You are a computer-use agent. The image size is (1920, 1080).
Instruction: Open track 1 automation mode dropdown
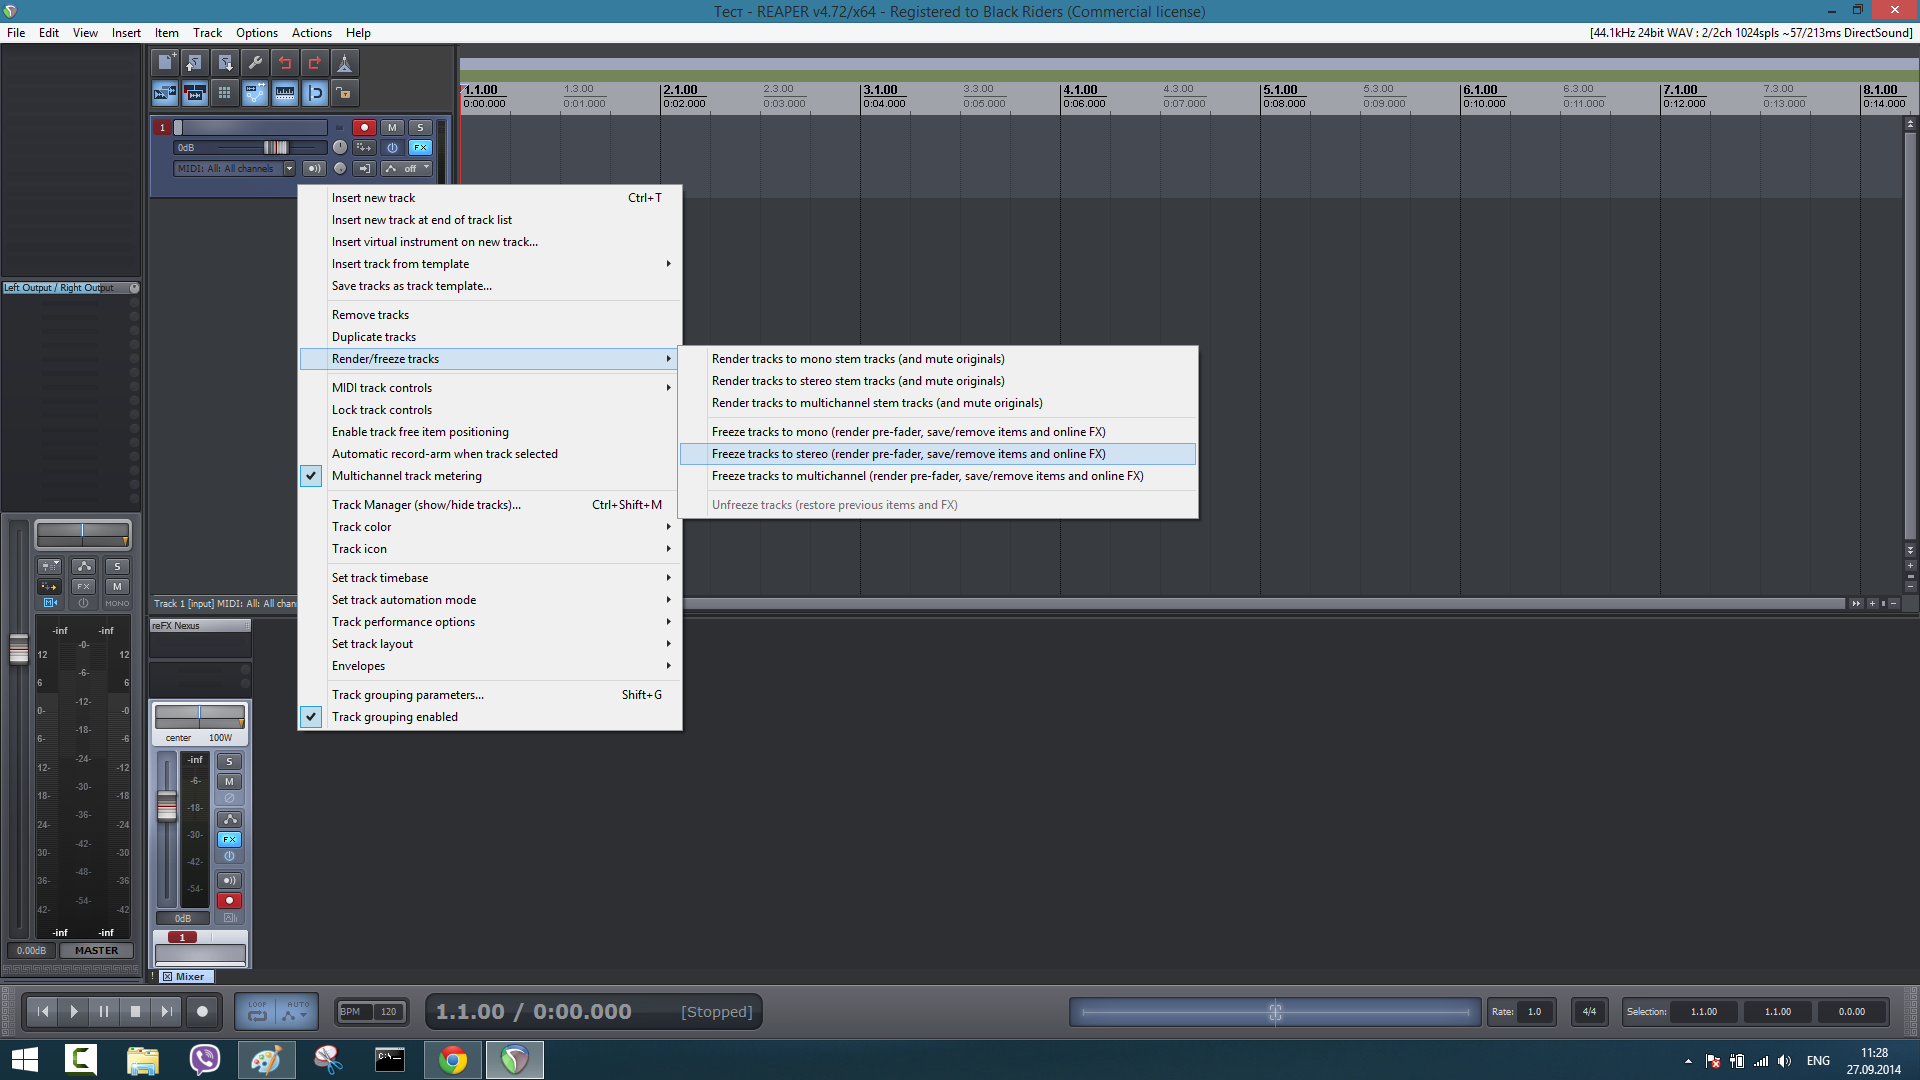pos(408,168)
